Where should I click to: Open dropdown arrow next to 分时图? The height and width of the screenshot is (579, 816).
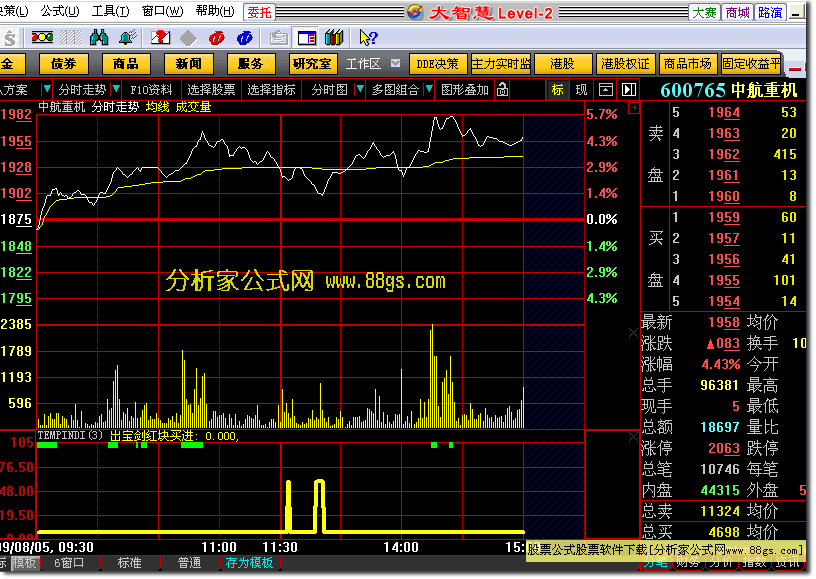tap(360, 89)
